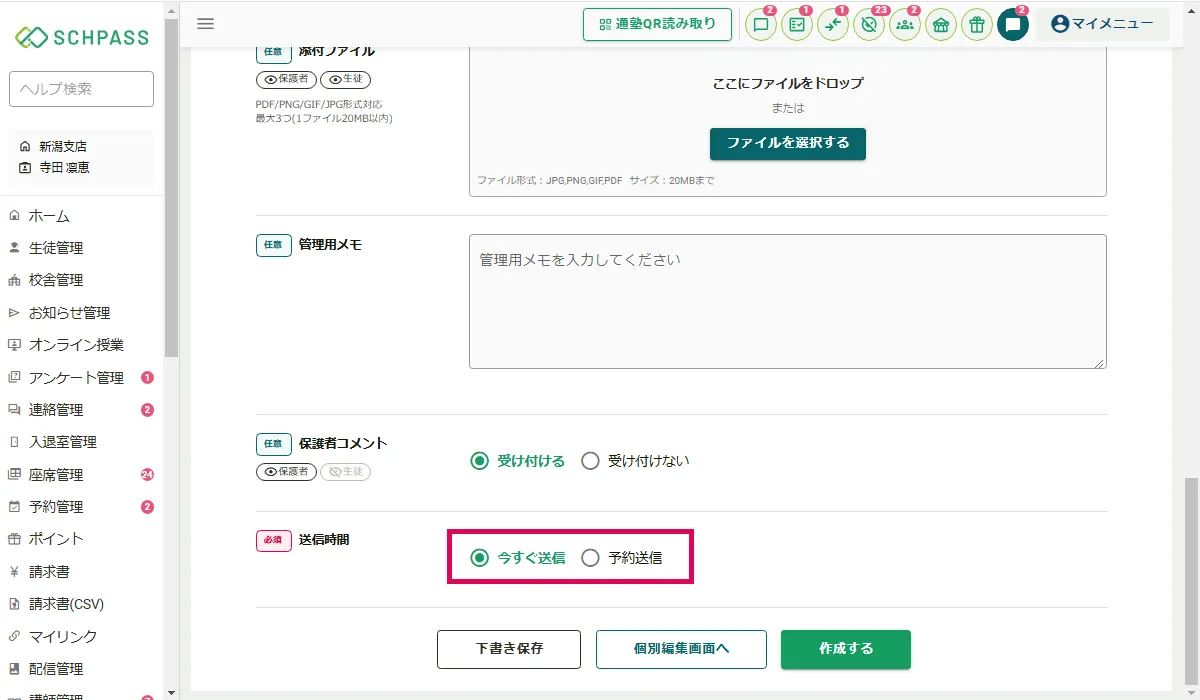The image size is (1200, 700).
Task: Open the speech bubble icon with badge 2
Action: [761, 25]
